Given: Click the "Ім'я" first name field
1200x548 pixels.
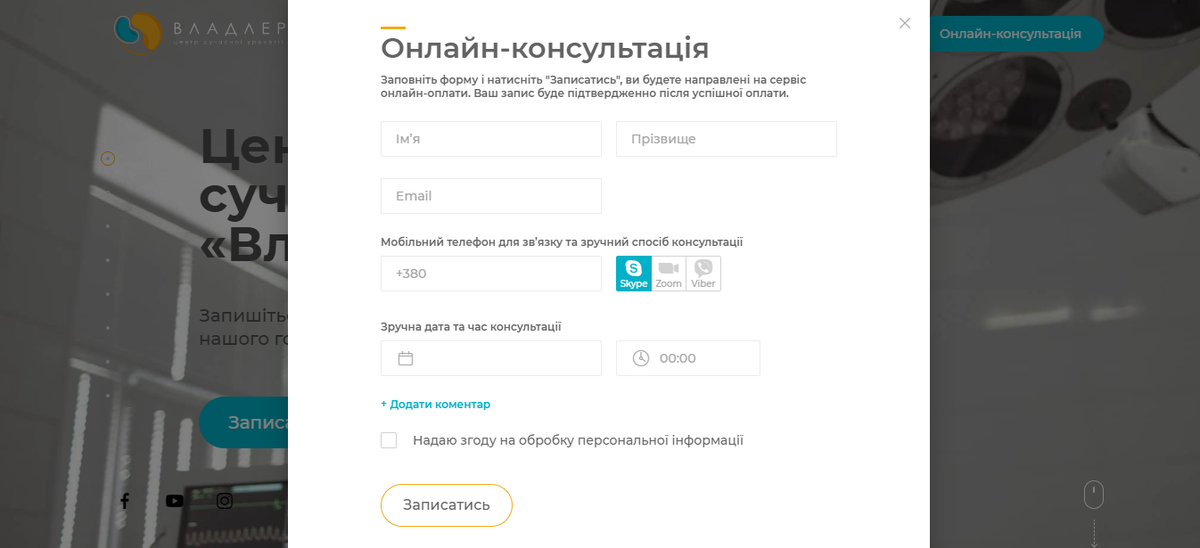Looking at the screenshot, I should (x=491, y=139).
